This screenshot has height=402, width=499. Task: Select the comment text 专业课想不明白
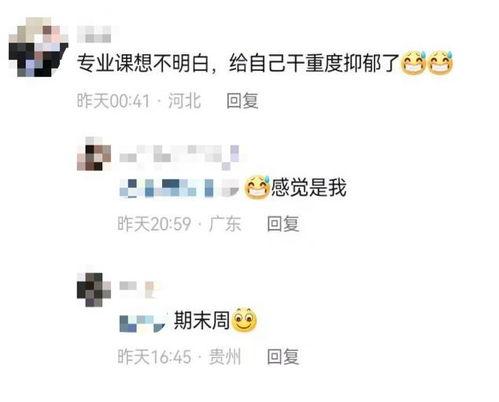click(143, 63)
